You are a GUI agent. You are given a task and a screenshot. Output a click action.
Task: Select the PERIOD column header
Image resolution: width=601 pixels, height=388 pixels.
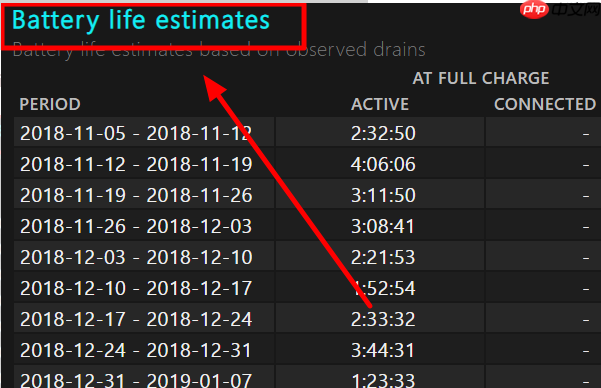click(x=50, y=104)
